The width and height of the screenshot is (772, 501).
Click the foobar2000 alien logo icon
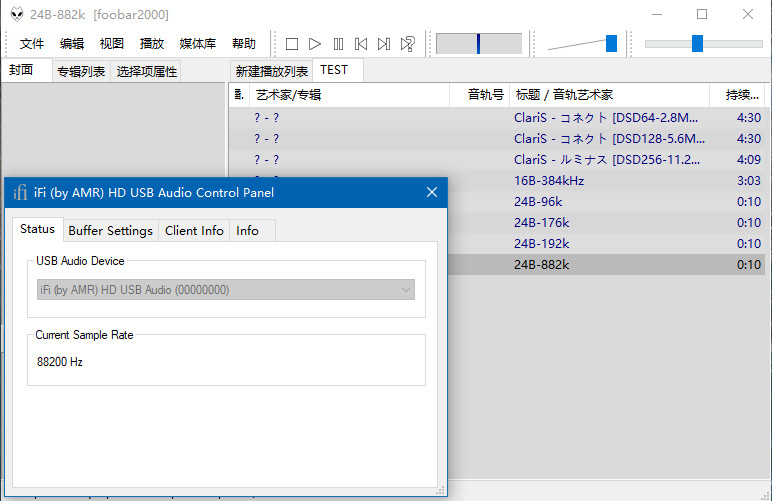tap(16, 15)
